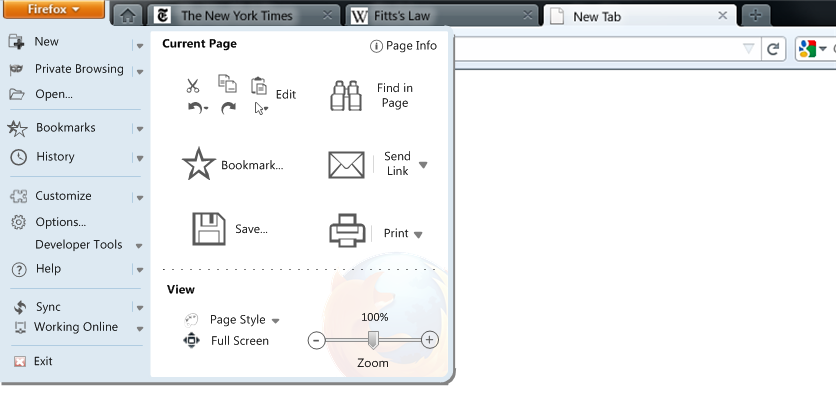
Task: Click the Customize puzzle piece icon
Action: click(18, 196)
